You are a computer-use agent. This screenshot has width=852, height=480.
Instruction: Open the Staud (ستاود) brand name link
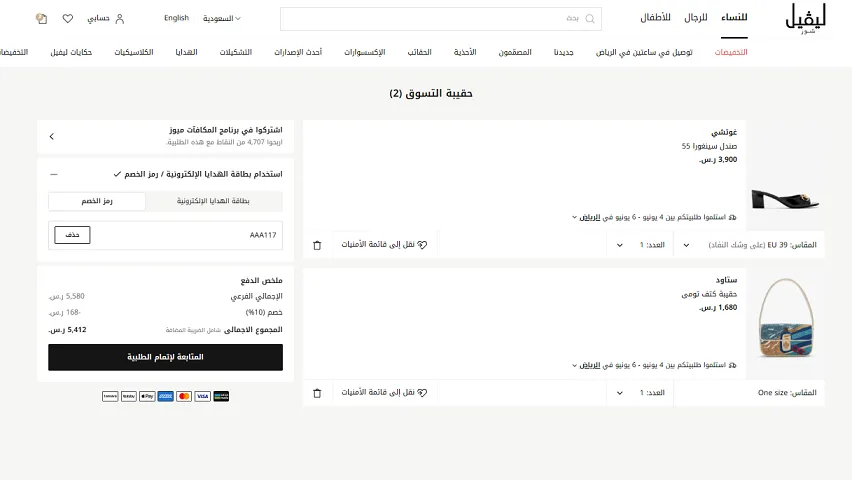pyautogui.click(x=726, y=280)
